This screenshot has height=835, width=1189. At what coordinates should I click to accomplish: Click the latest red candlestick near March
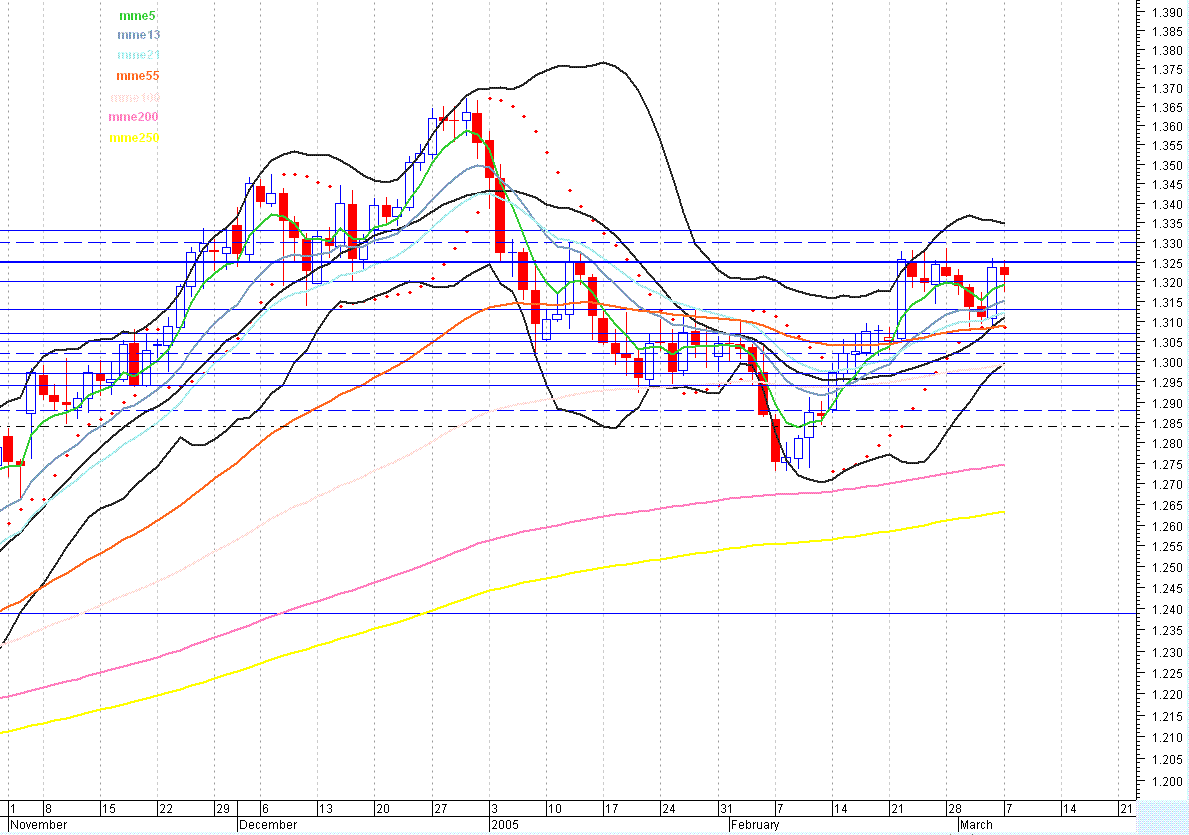(x=1003, y=270)
